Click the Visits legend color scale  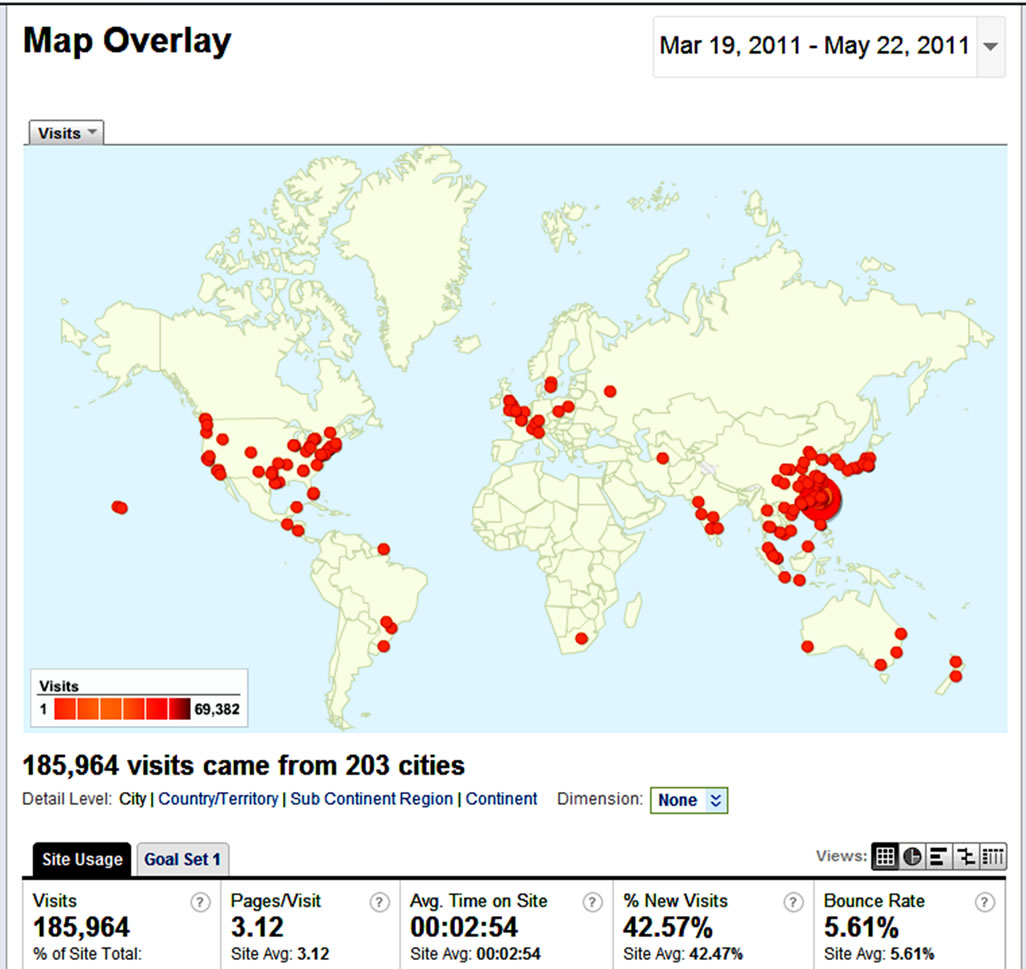(x=122, y=709)
